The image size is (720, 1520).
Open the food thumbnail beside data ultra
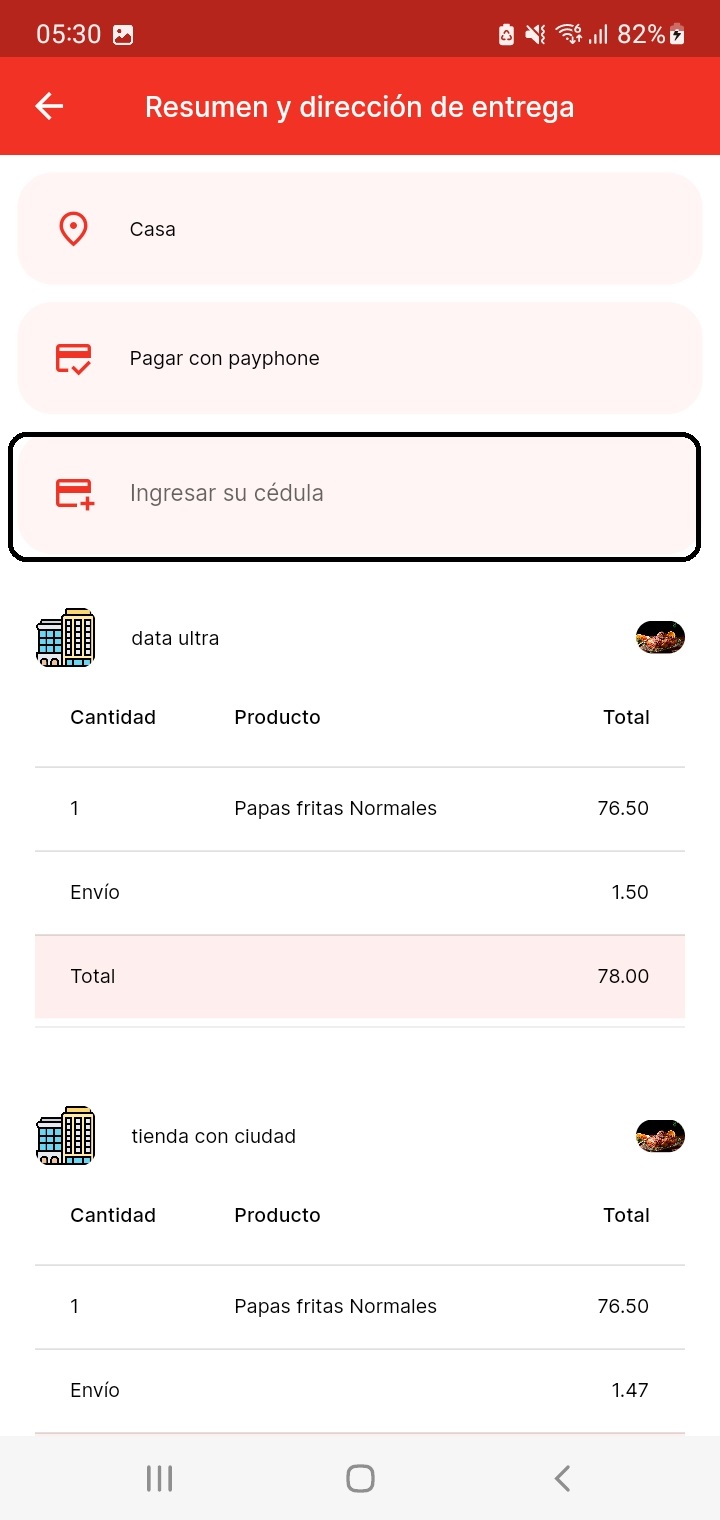coord(660,637)
